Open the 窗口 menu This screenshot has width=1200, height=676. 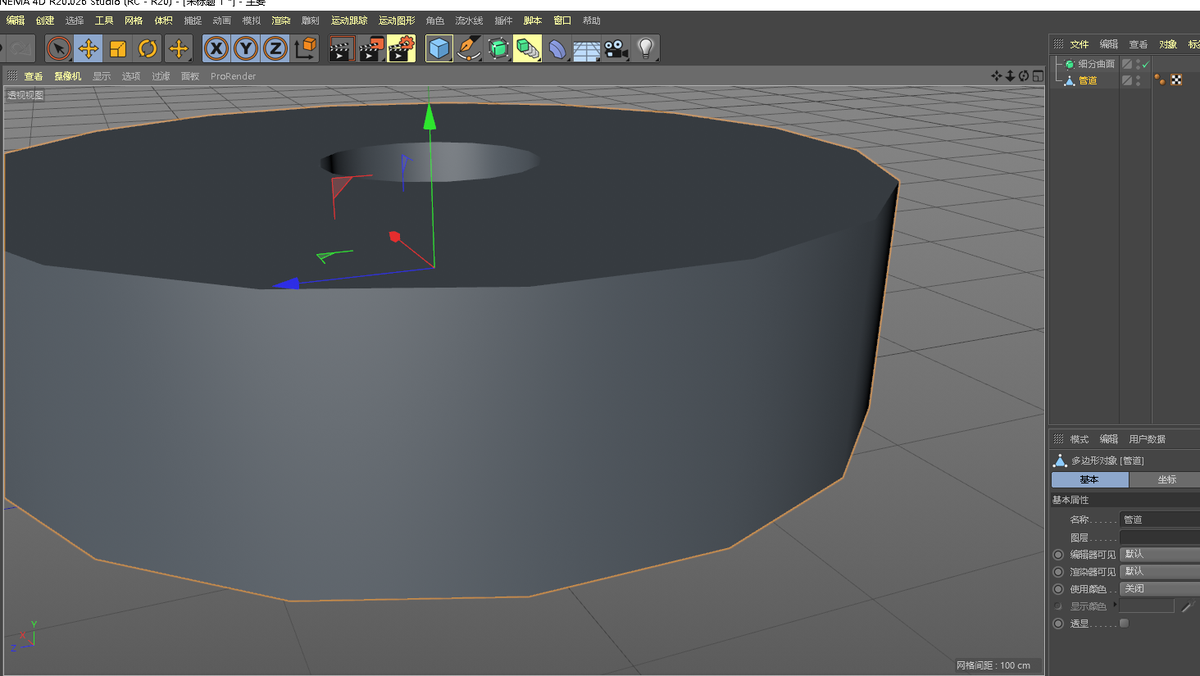pyautogui.click(x=563, y=20)
